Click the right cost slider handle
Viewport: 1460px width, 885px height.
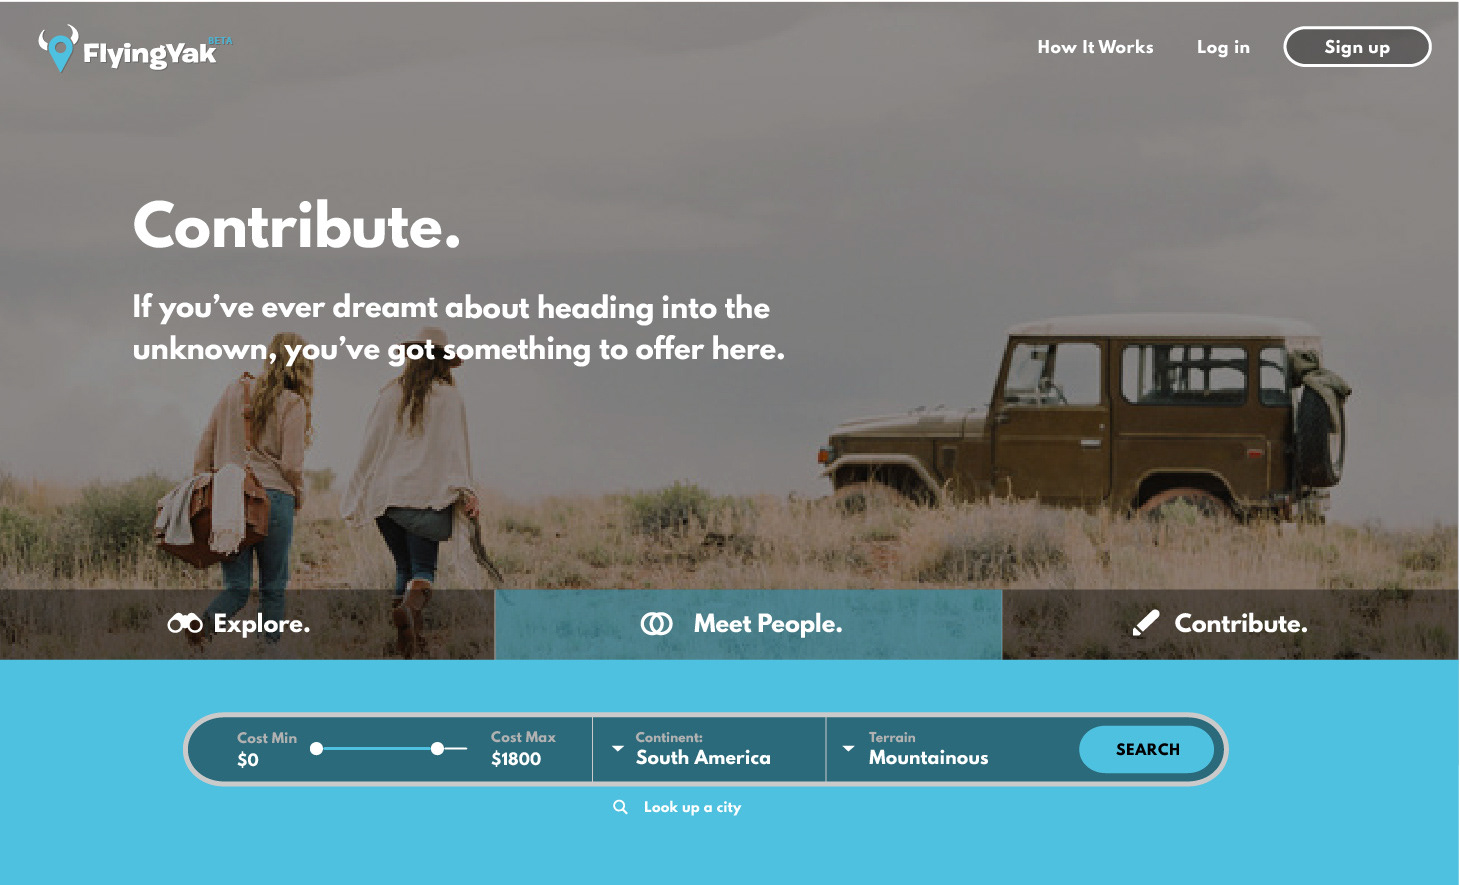click(x=437, y=748)
